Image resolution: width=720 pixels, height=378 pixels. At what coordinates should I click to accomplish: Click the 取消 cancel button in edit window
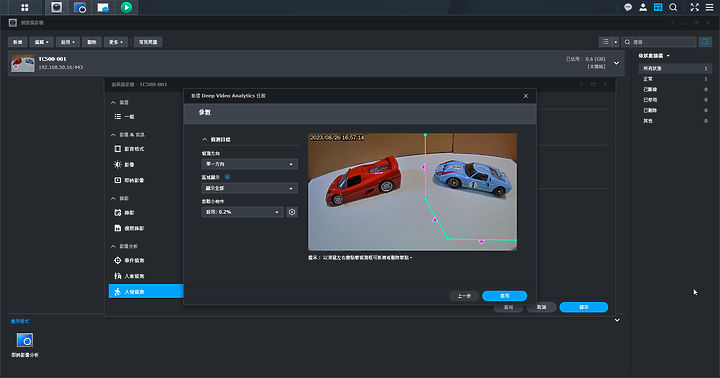[x=541, y=307]
